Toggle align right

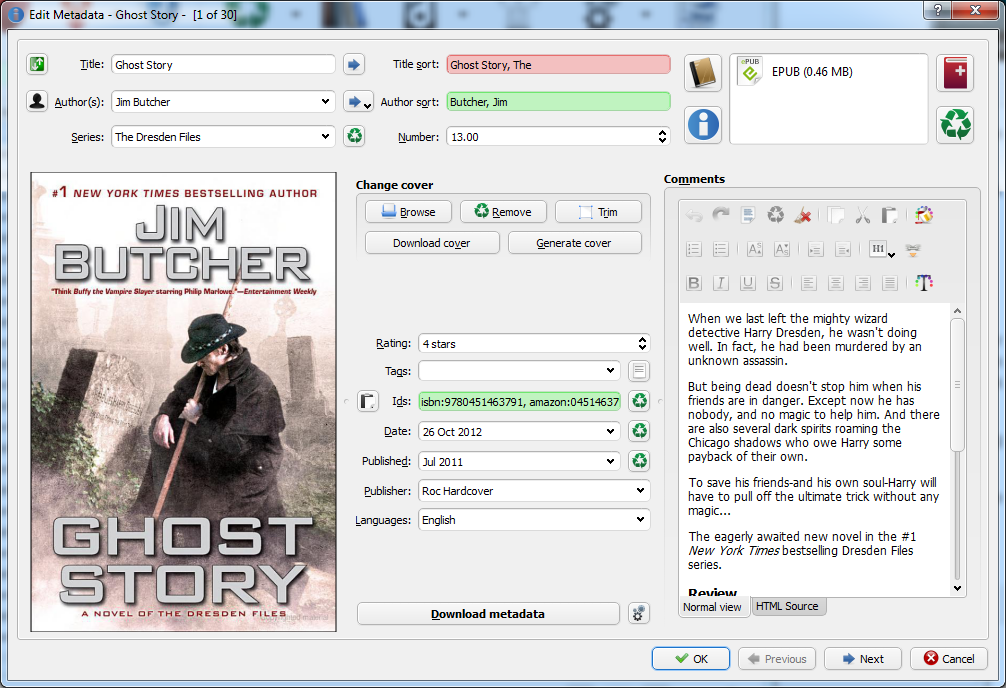[862, 283]
